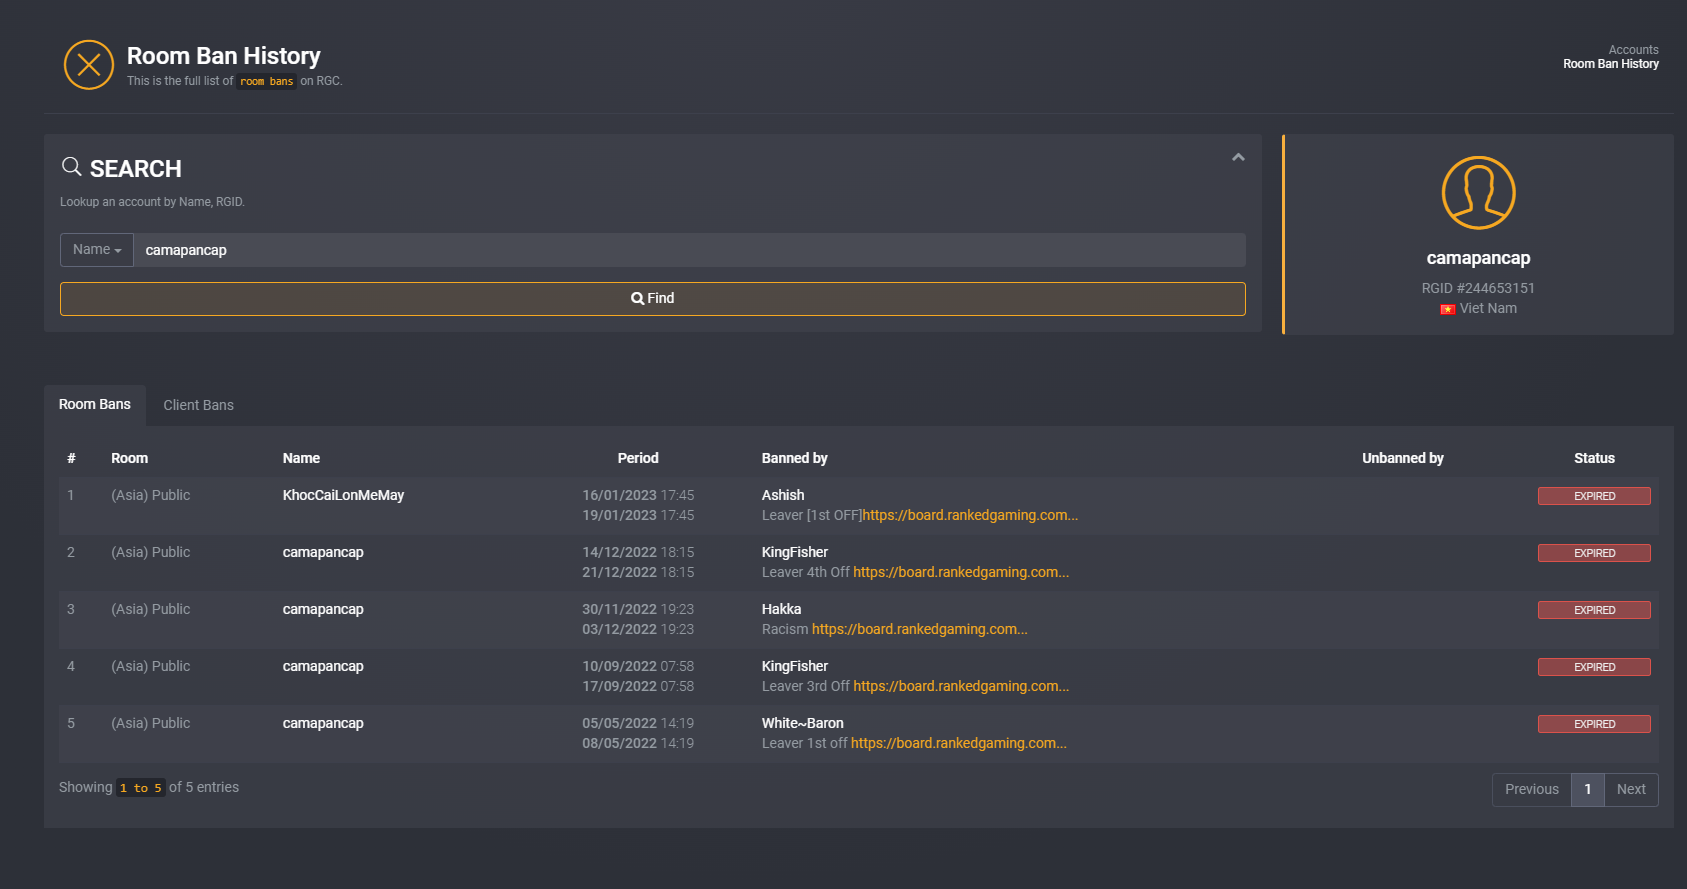Open the Leaver 4th Off board link
The width and height of the screenshot is (1687, 889).
coord(961,572)
